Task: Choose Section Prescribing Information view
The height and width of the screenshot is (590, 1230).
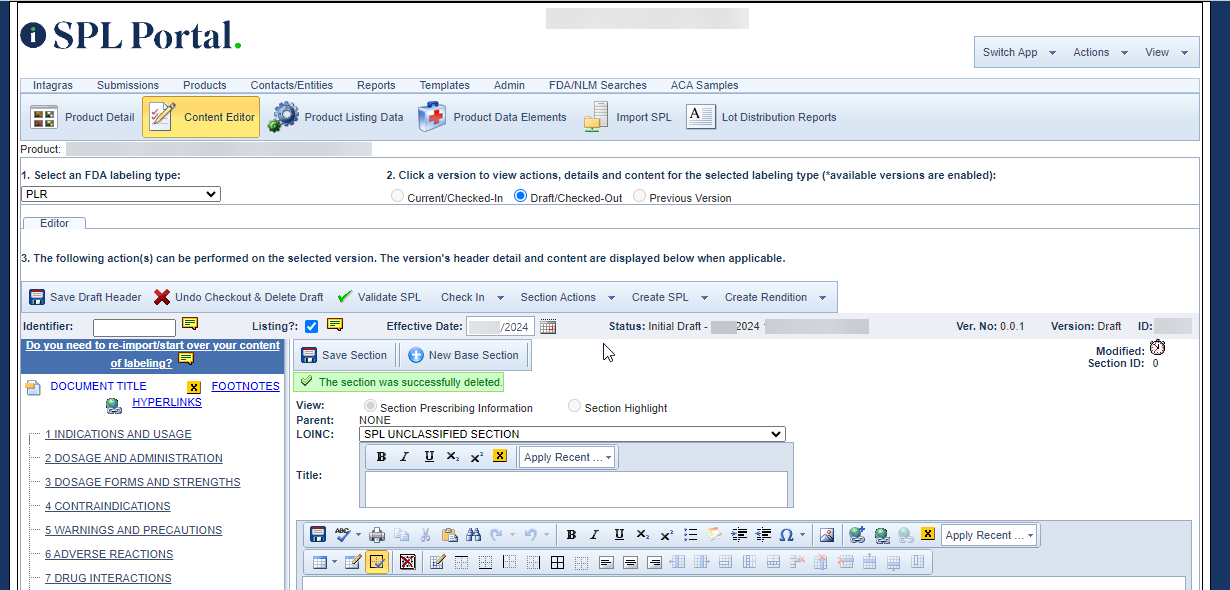Action: [371, 406]
